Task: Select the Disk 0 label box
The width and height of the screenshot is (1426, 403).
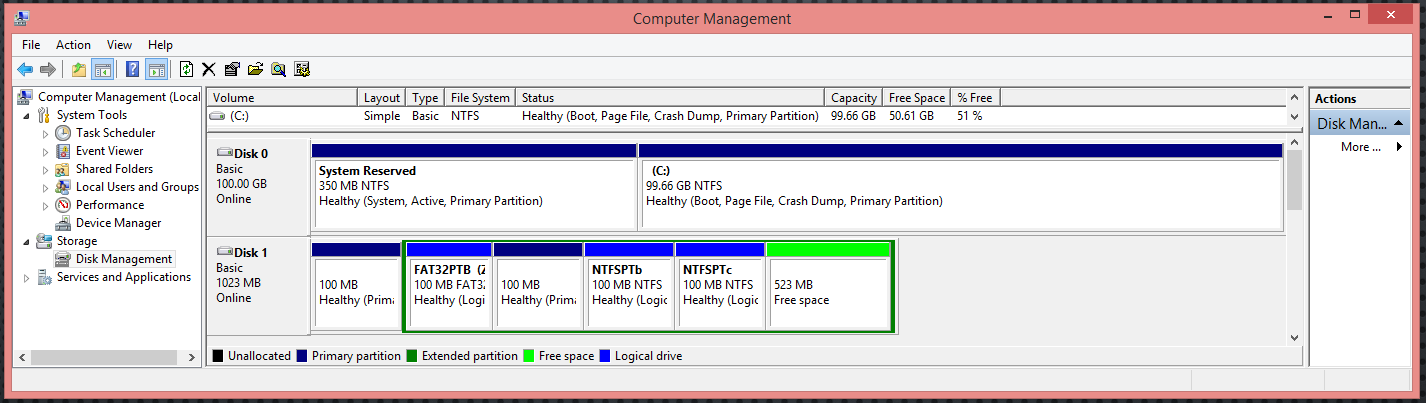Action: pos(258,186)
